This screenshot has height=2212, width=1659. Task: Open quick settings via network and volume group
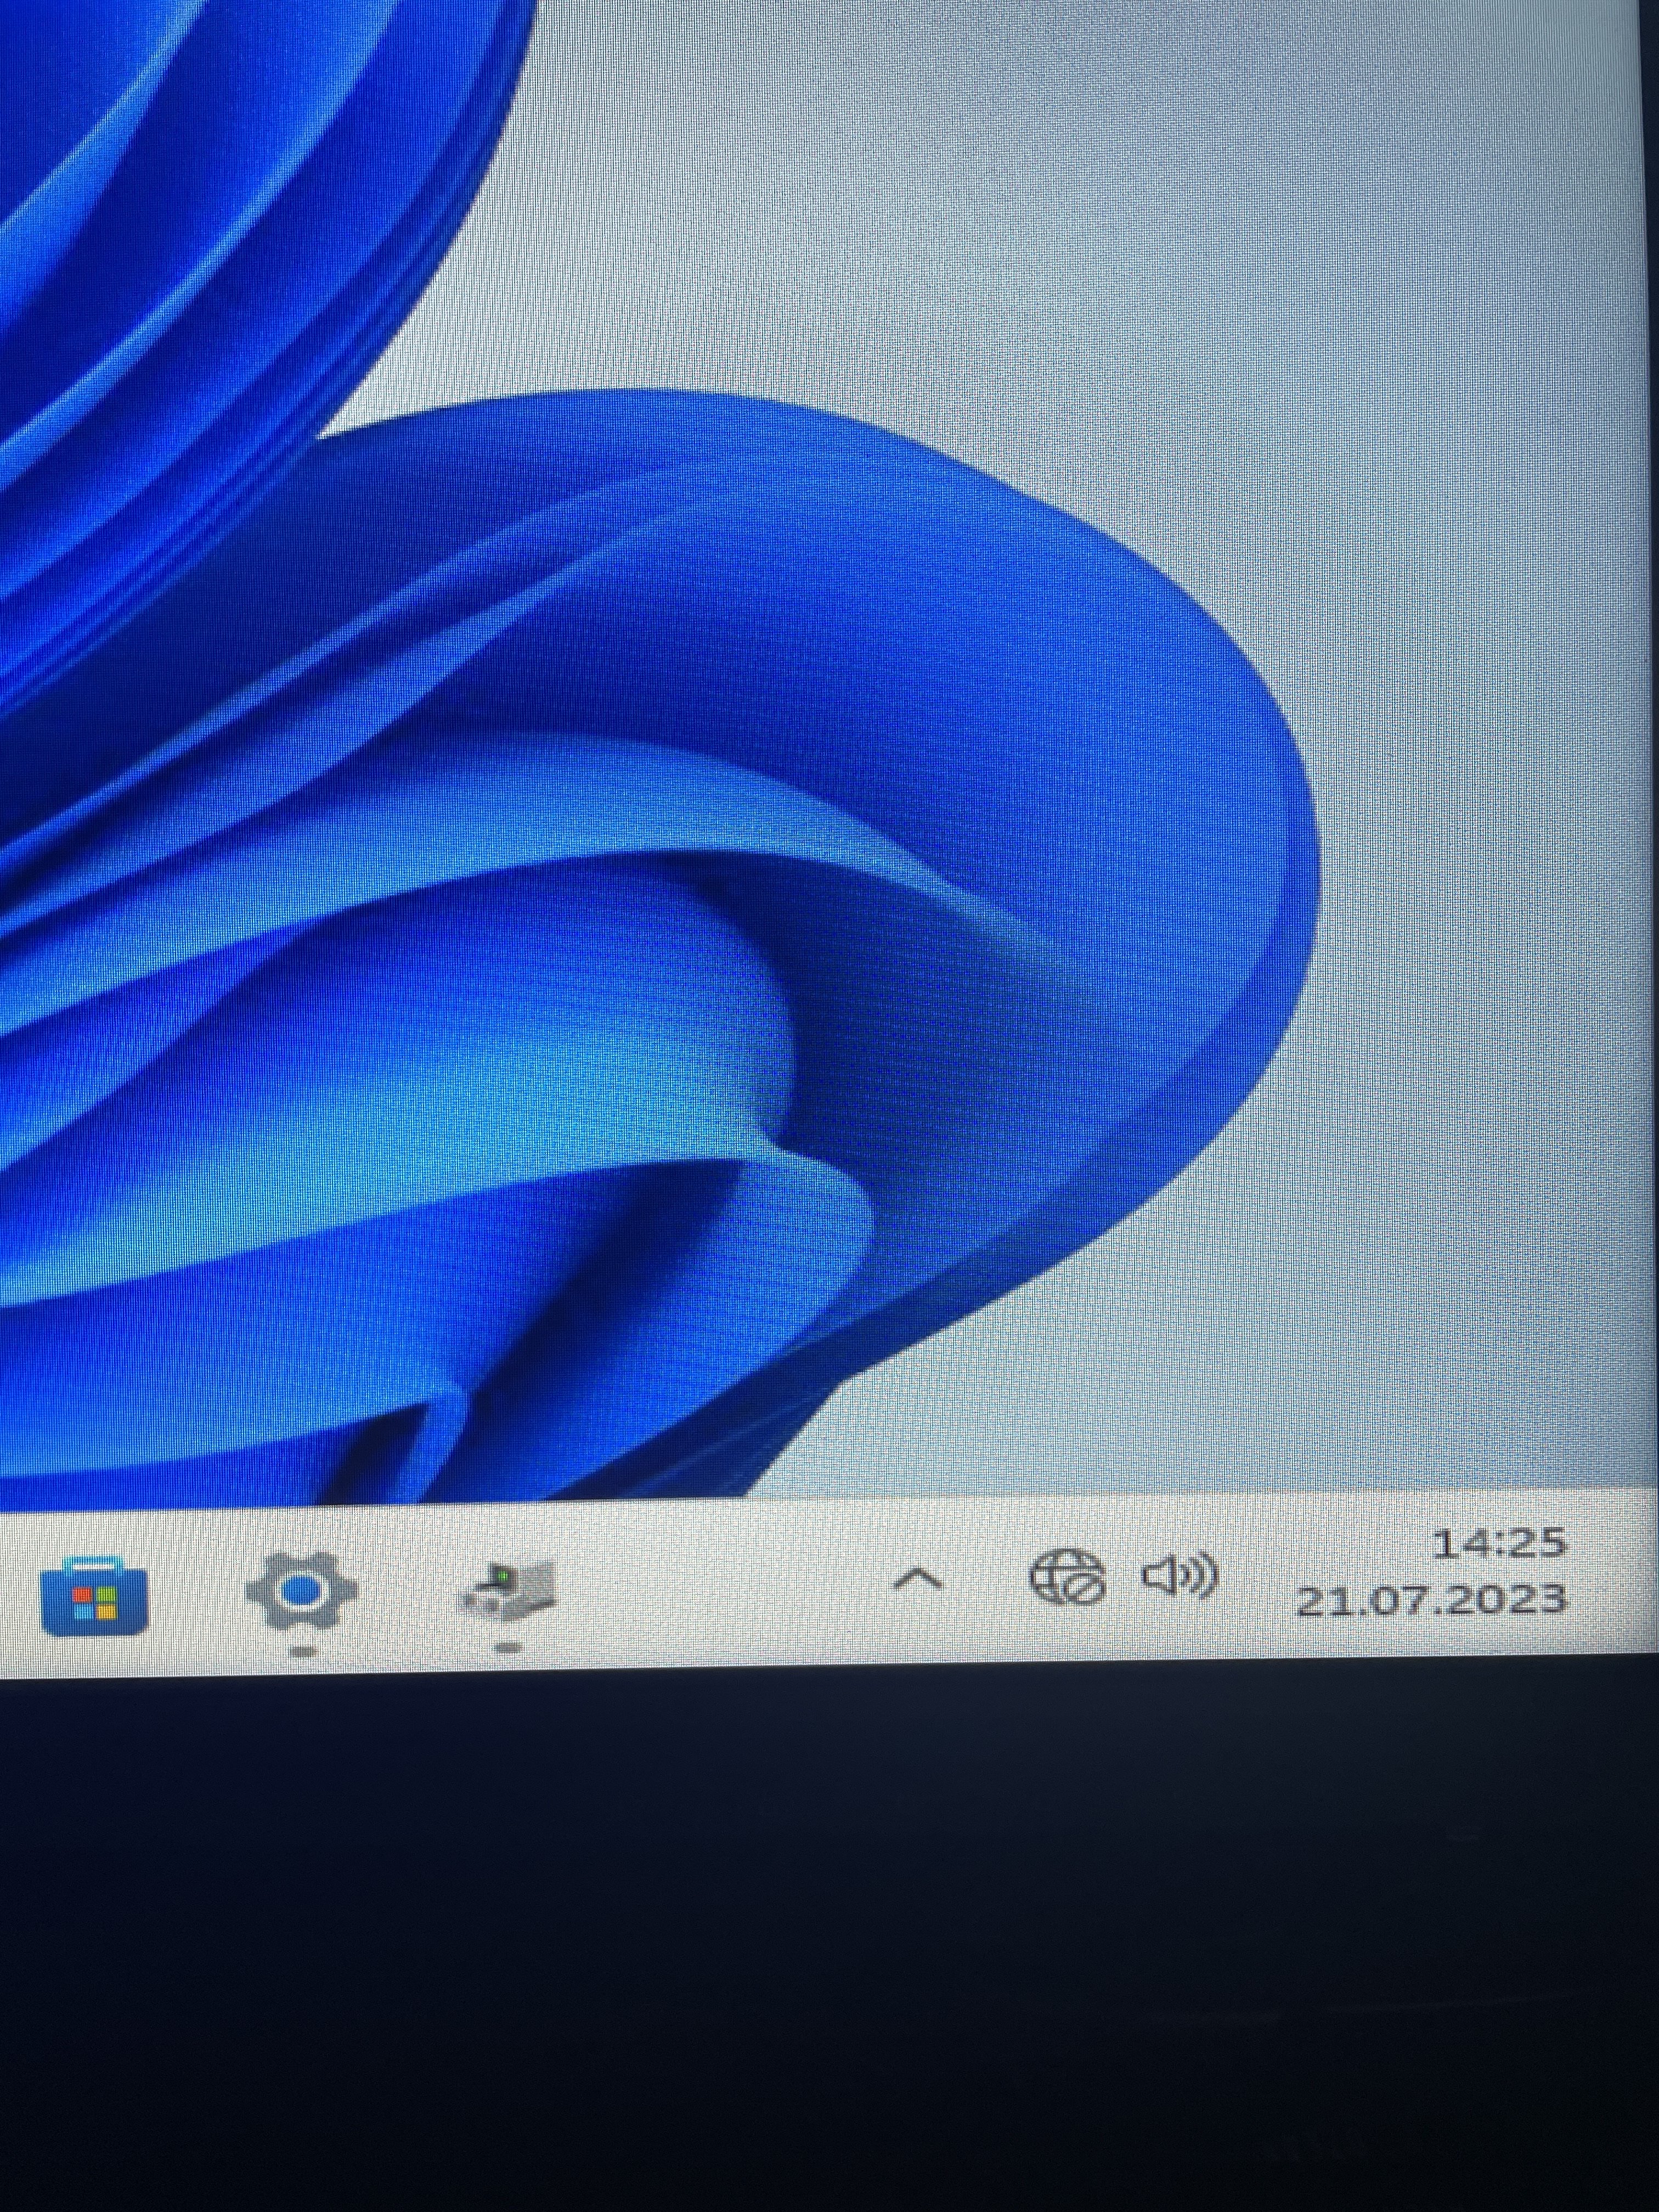(x=1123, y=1578)
